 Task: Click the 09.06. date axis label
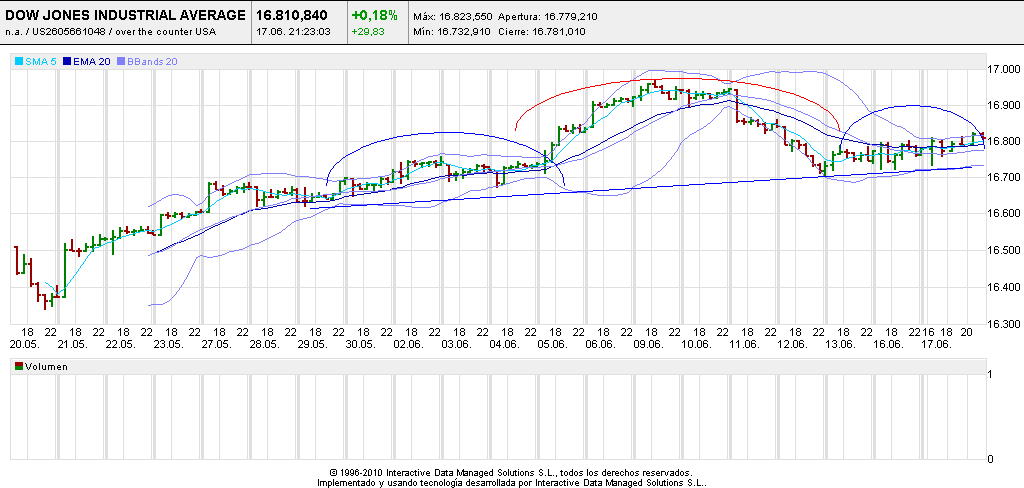coord(650,344)
